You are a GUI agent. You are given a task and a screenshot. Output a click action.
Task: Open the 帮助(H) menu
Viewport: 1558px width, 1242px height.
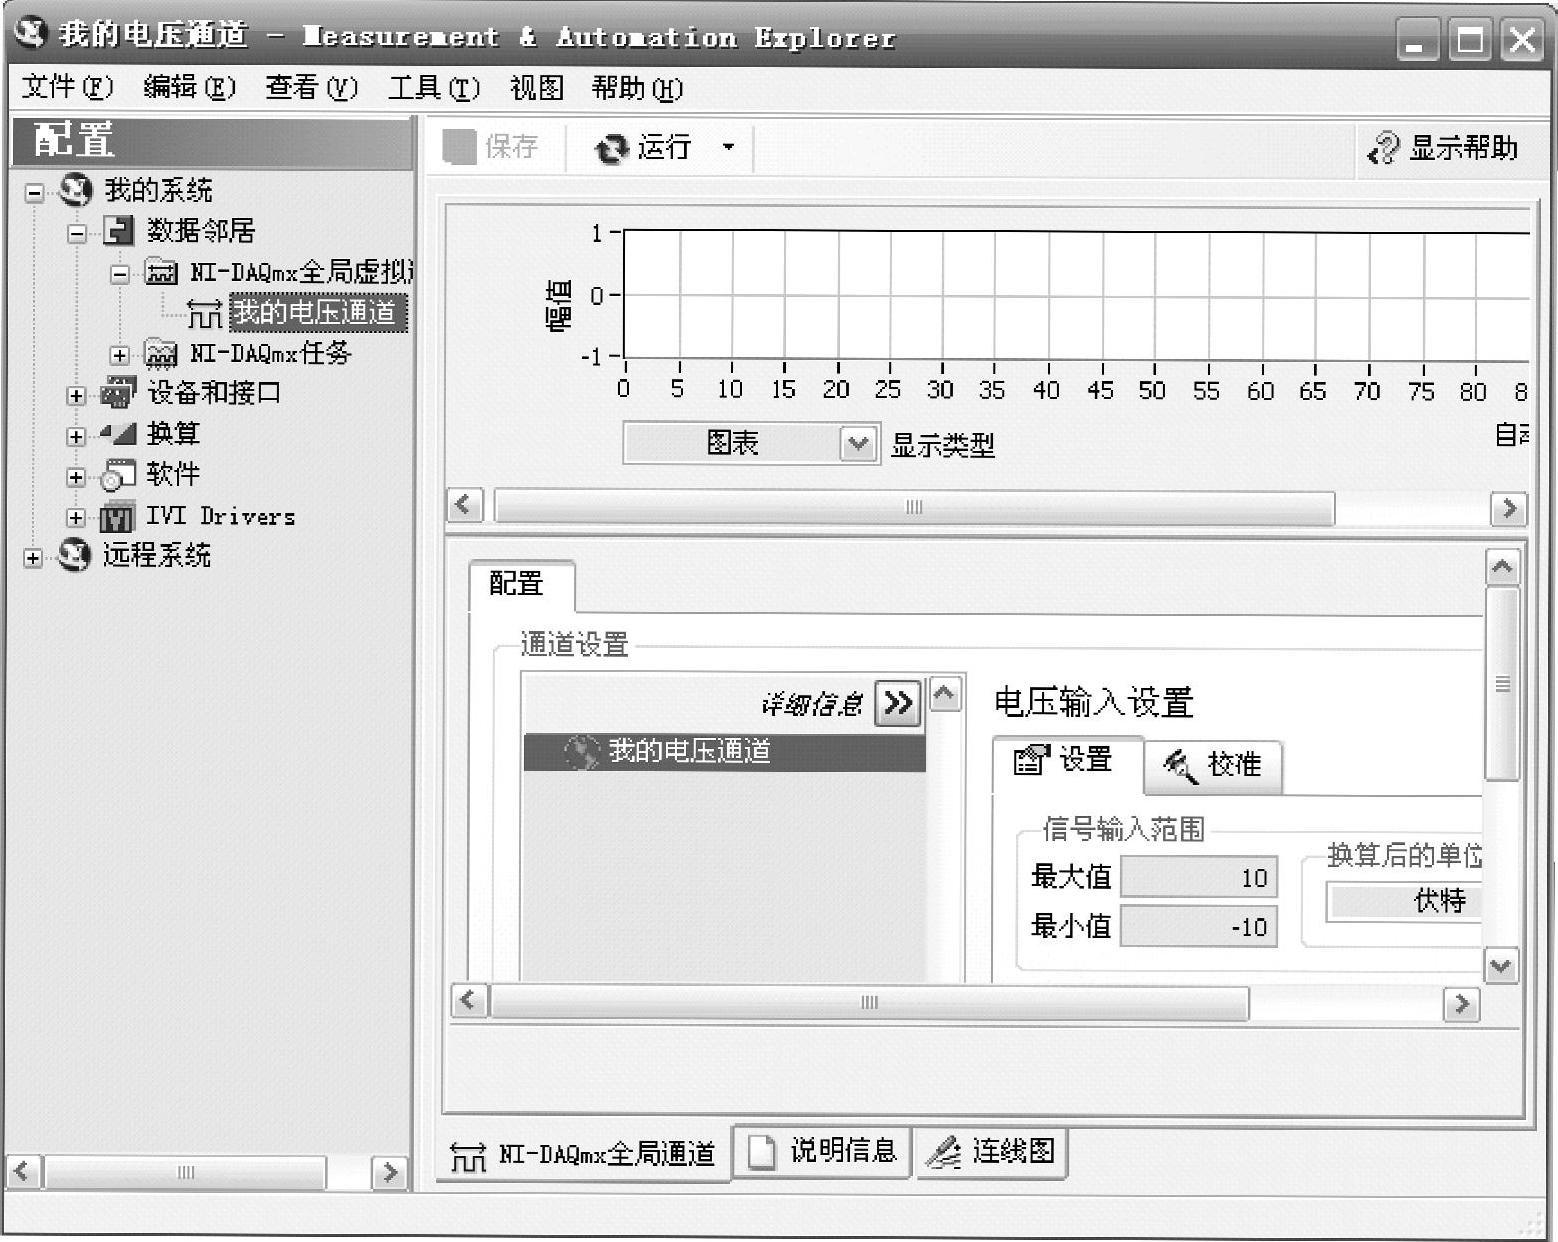(638, 88)
